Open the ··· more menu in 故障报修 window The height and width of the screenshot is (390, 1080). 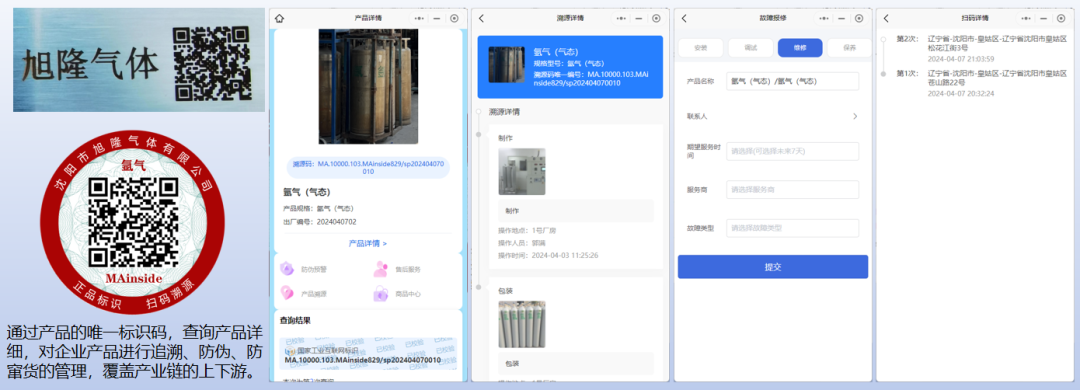[825, 19]
